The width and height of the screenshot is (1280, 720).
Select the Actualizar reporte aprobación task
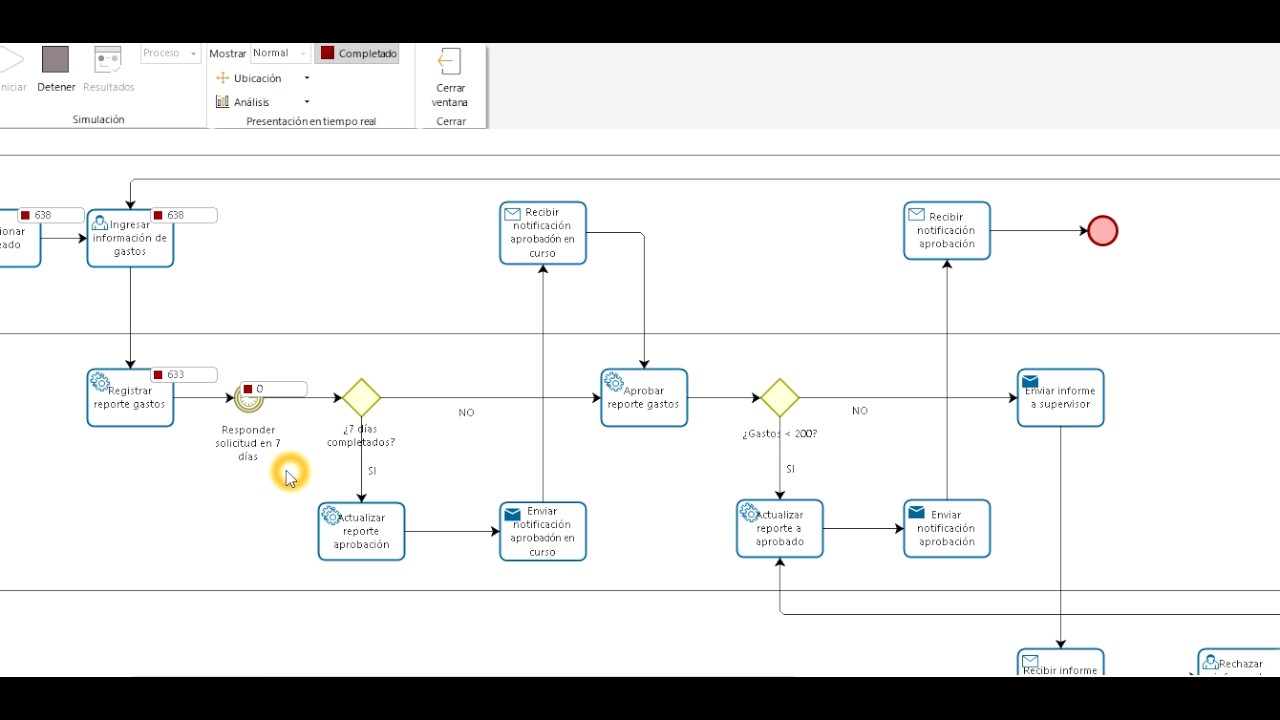tap(361, 531)
